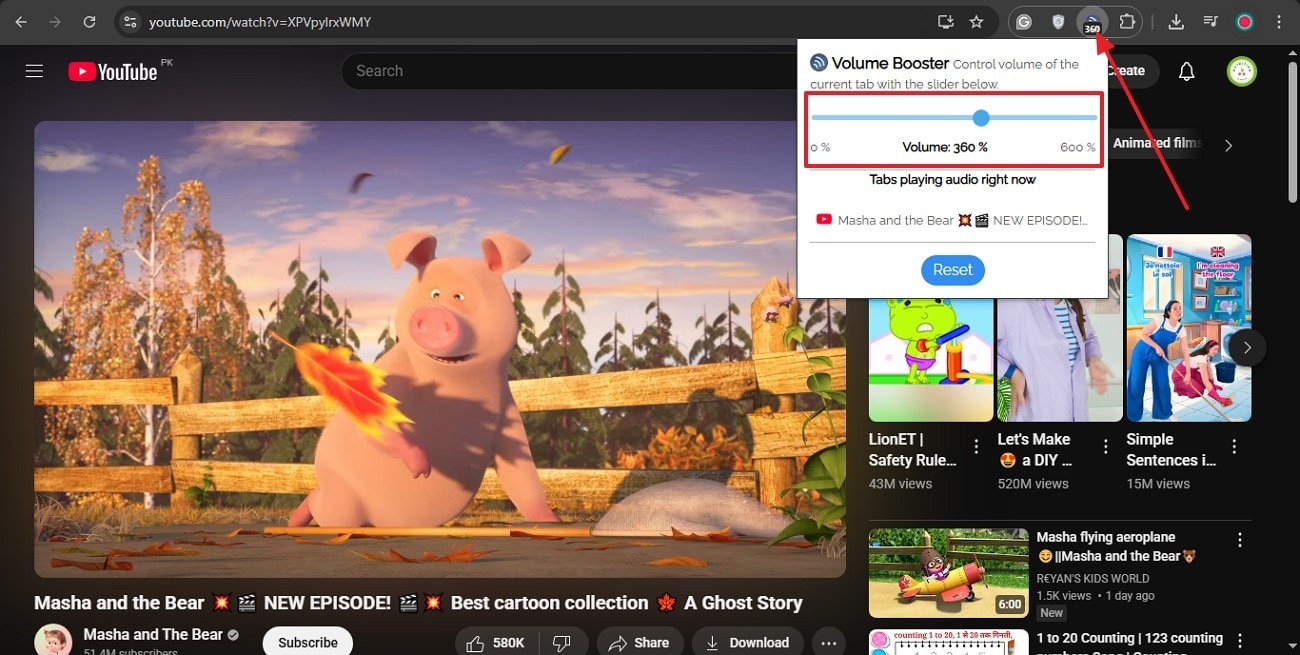This screenshot has width=1300, height=655.
Task: Open options for Masha flying aeroplane video
Action: point(1240,540)
